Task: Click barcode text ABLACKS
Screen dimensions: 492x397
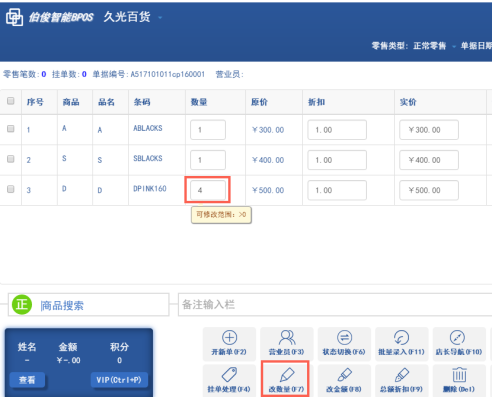Action: coord(148,128)
